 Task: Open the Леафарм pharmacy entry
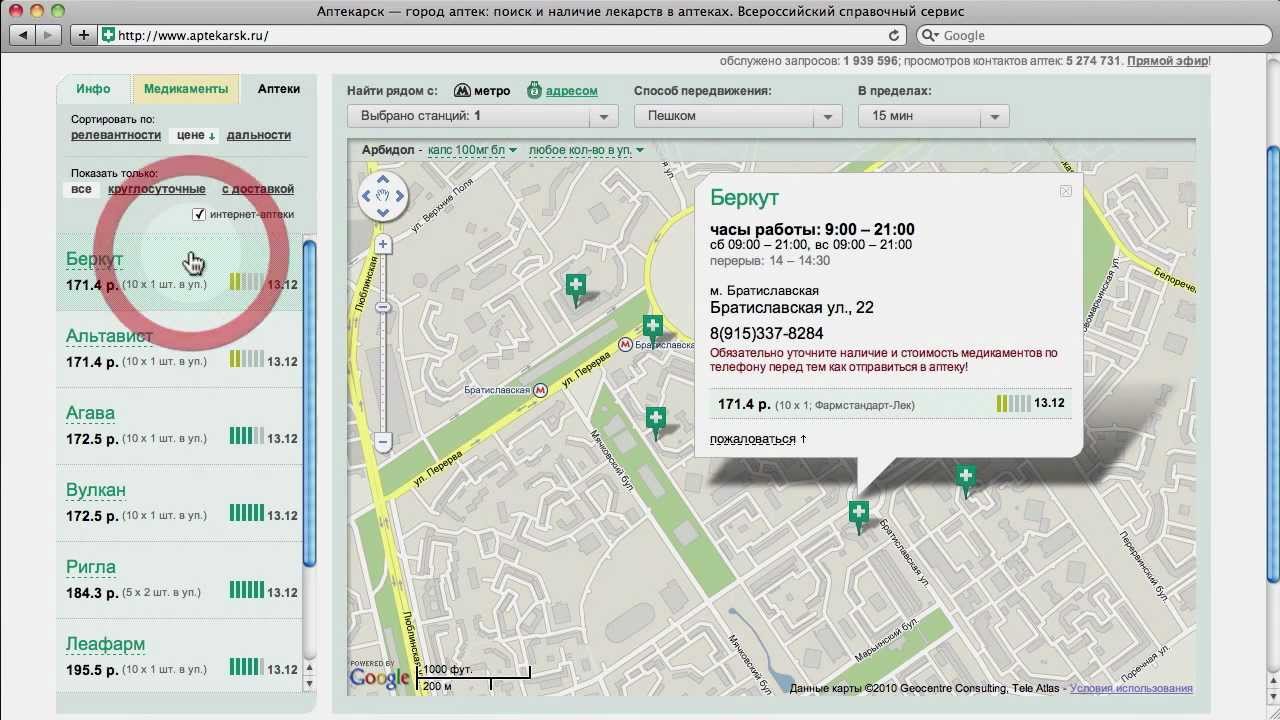(x=106, y=644)
